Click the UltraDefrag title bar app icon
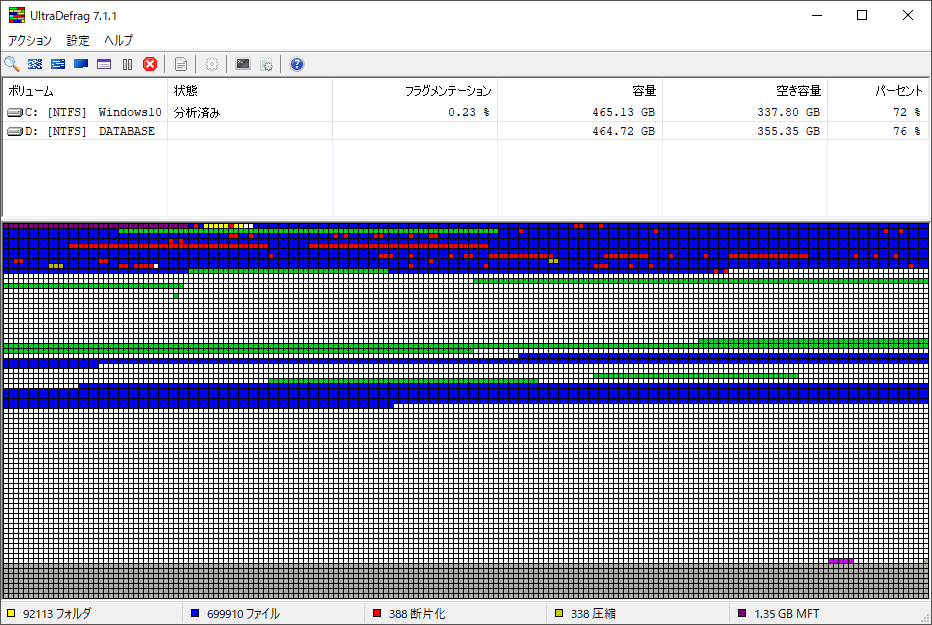The height and width of the screenshot is (625, 932). 17,15
